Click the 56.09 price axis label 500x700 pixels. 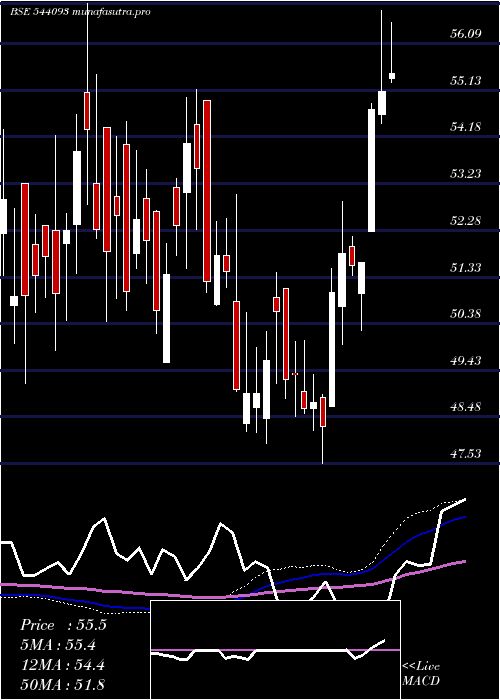click(466, 33)
